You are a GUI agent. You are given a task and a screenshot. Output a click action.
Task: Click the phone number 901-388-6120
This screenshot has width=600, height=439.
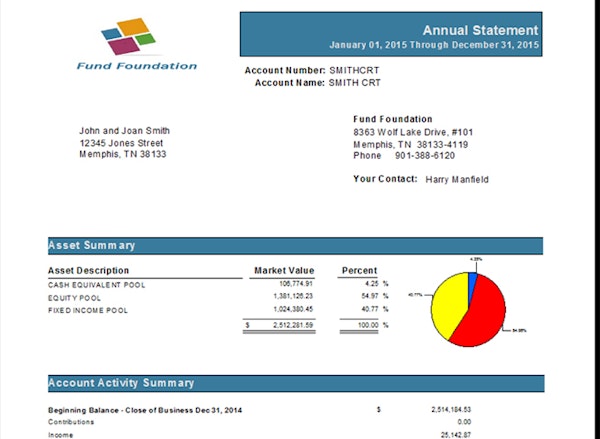(x=424, y=156)
